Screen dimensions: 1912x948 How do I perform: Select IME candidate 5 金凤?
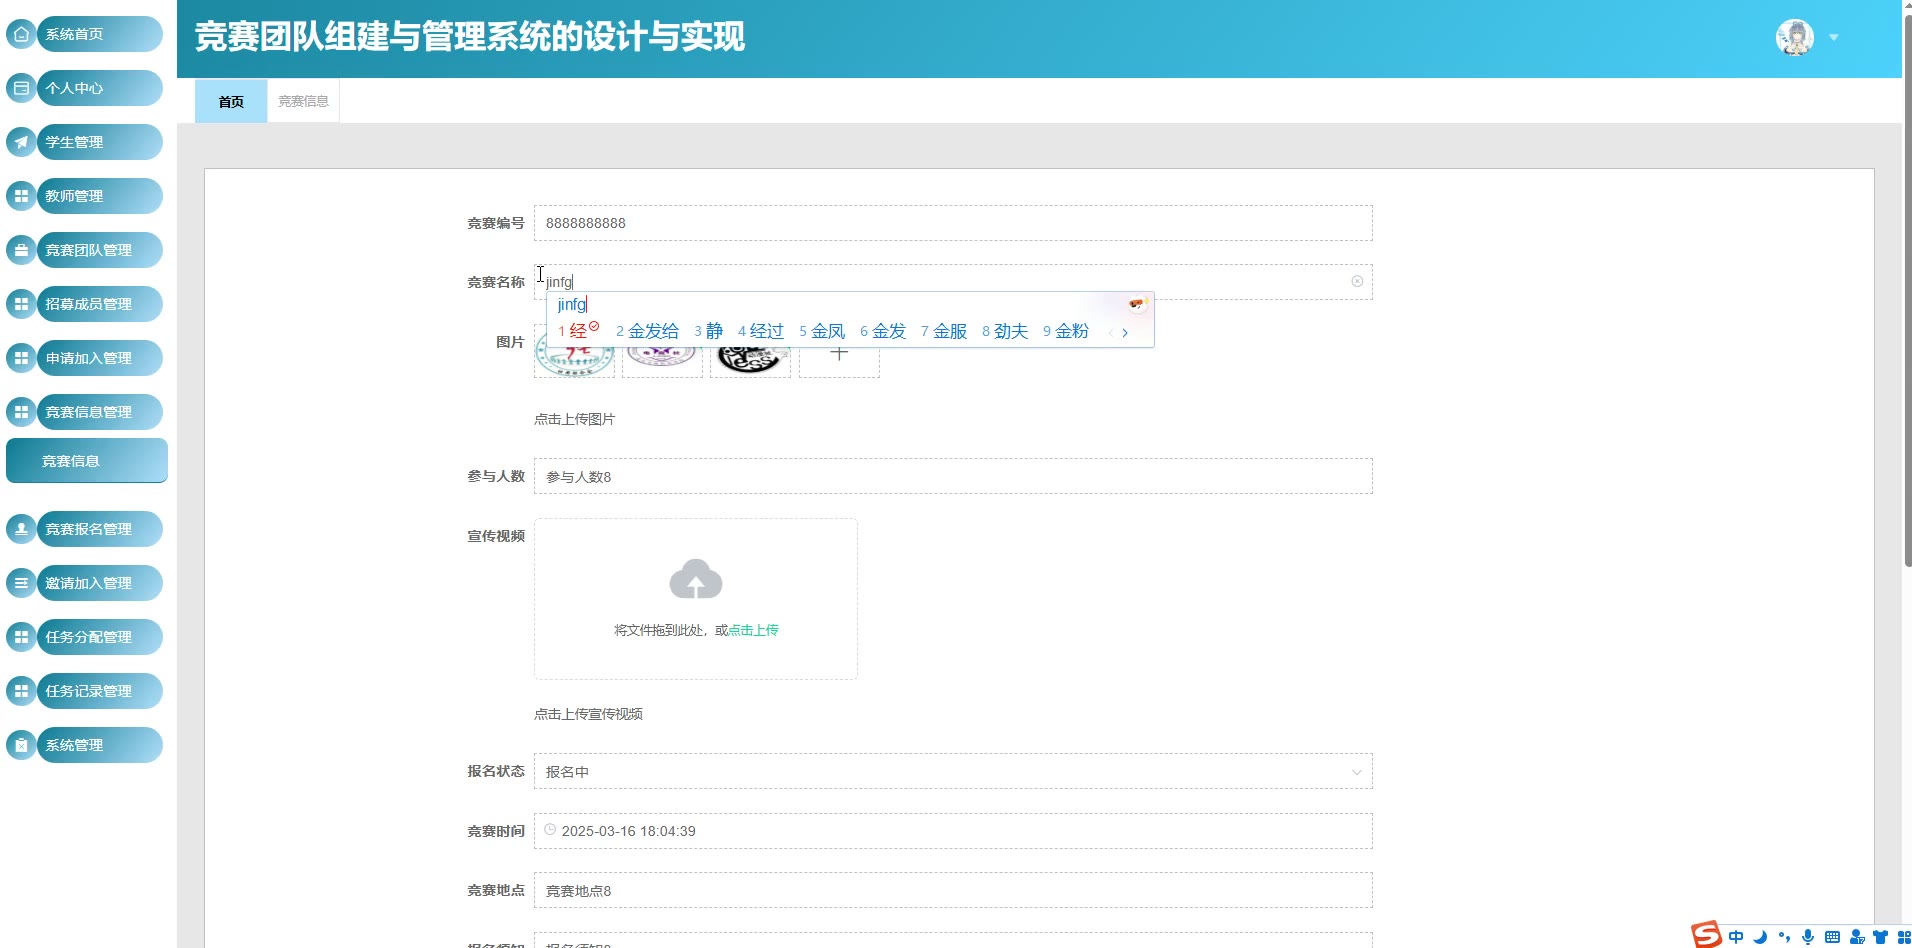822,331
